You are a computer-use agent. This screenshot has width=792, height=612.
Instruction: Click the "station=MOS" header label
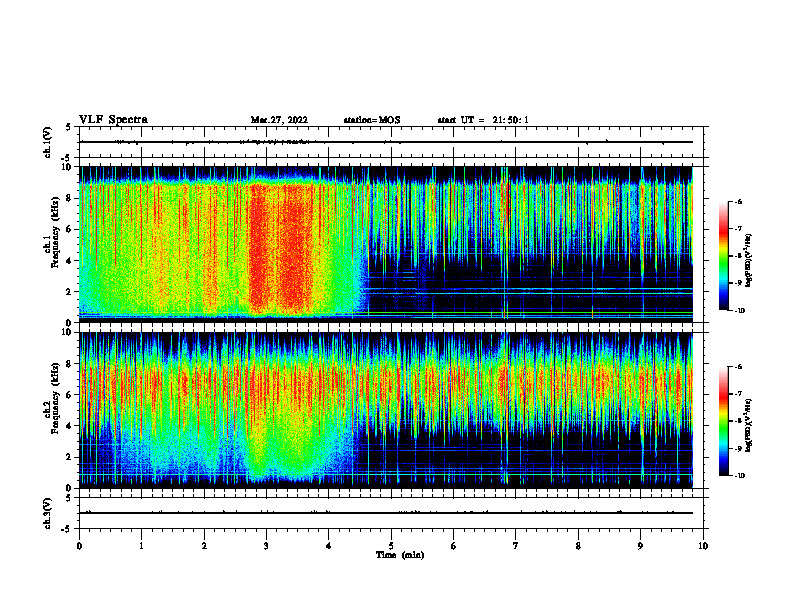(372, 120)
